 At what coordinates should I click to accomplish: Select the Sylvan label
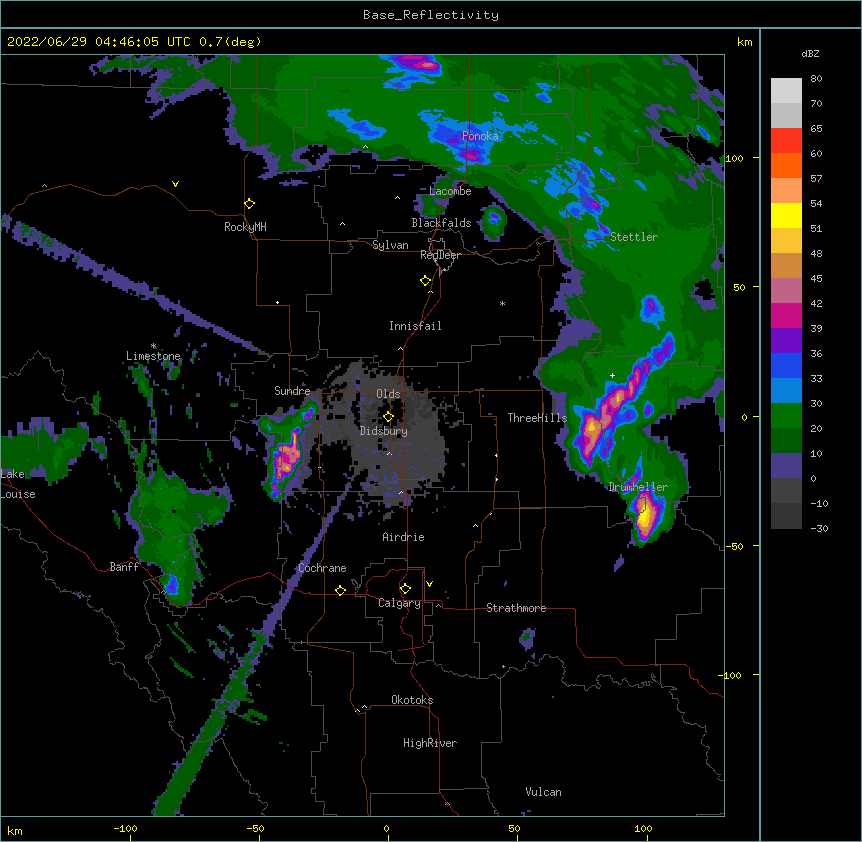tap(390, 245)
